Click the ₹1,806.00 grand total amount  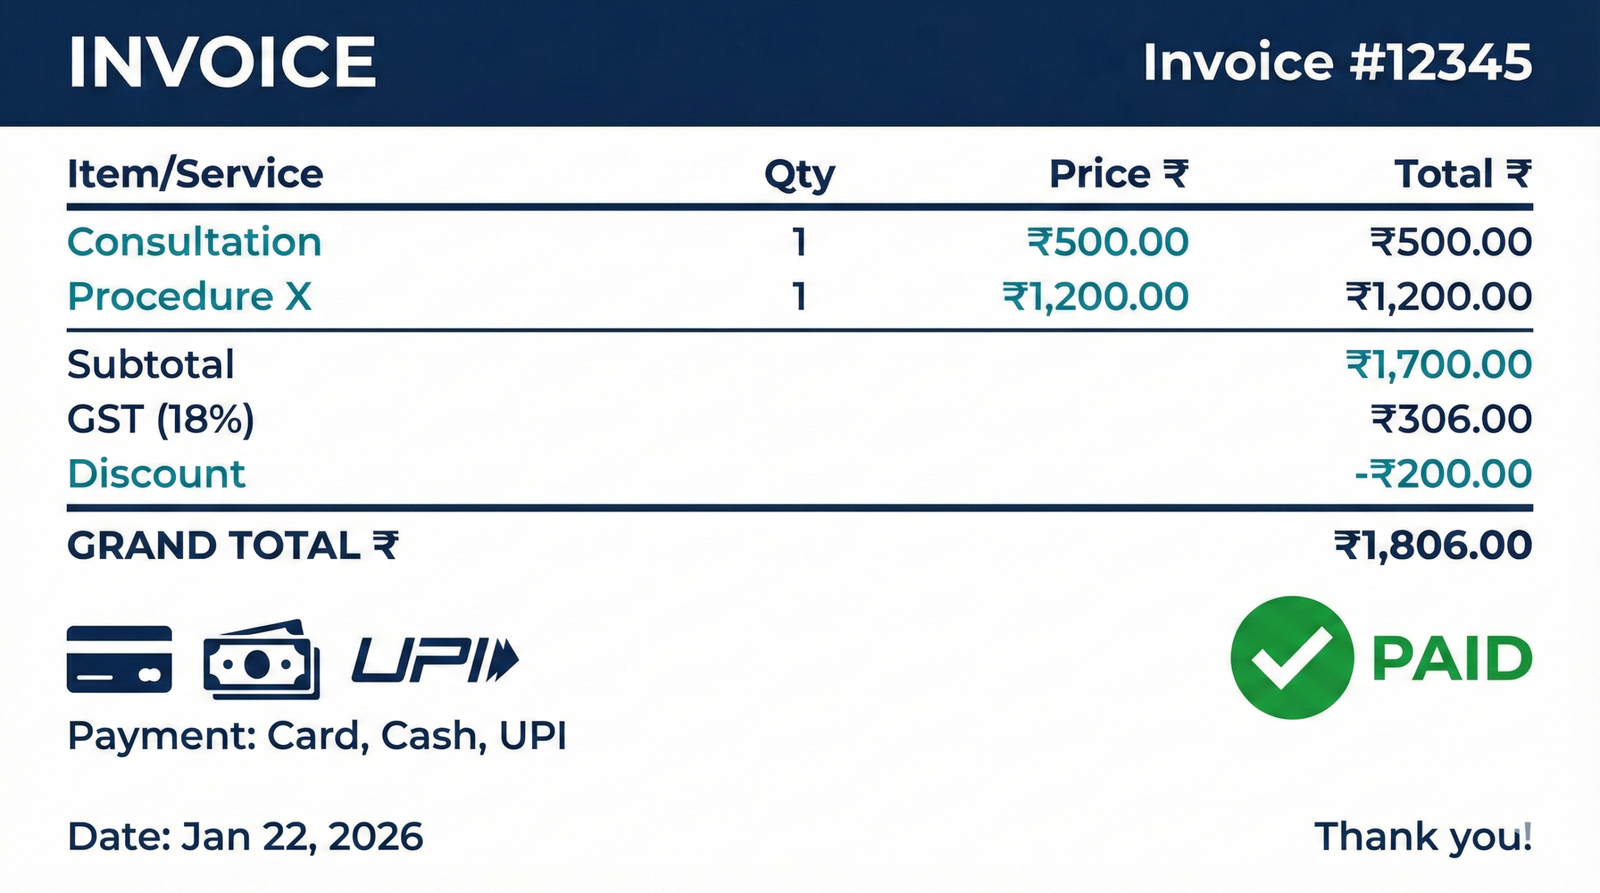pyautogui.click(x=1432, y=546)
